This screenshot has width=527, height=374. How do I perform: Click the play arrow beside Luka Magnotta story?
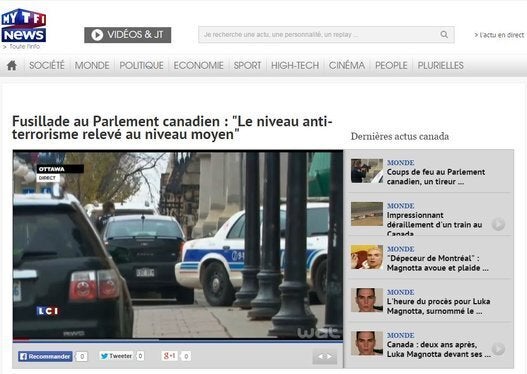[498, 349]
